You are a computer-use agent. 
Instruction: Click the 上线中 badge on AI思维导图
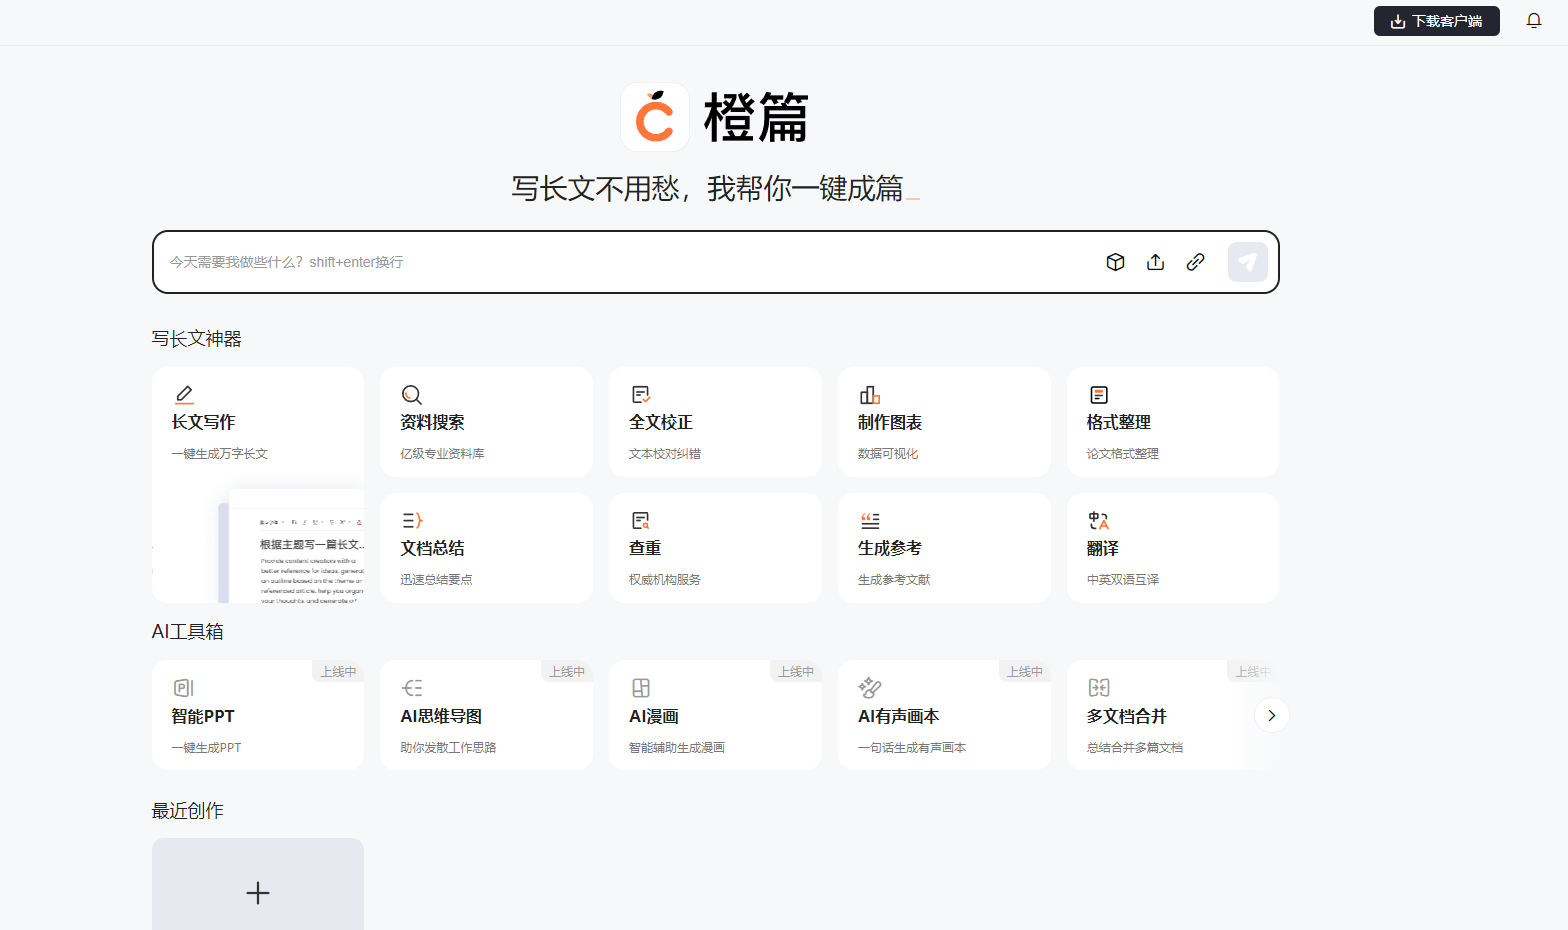pos(567,671)
